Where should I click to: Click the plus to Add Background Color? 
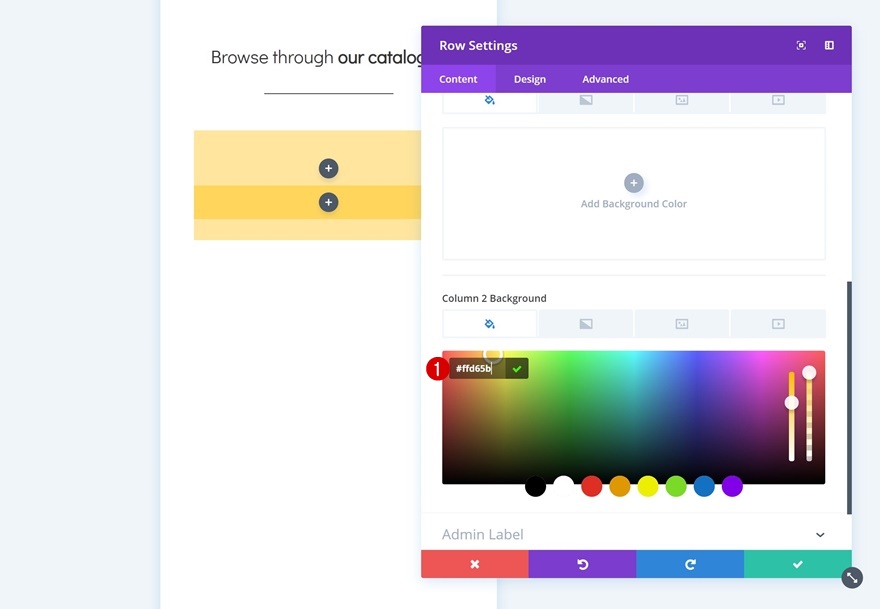634,183
